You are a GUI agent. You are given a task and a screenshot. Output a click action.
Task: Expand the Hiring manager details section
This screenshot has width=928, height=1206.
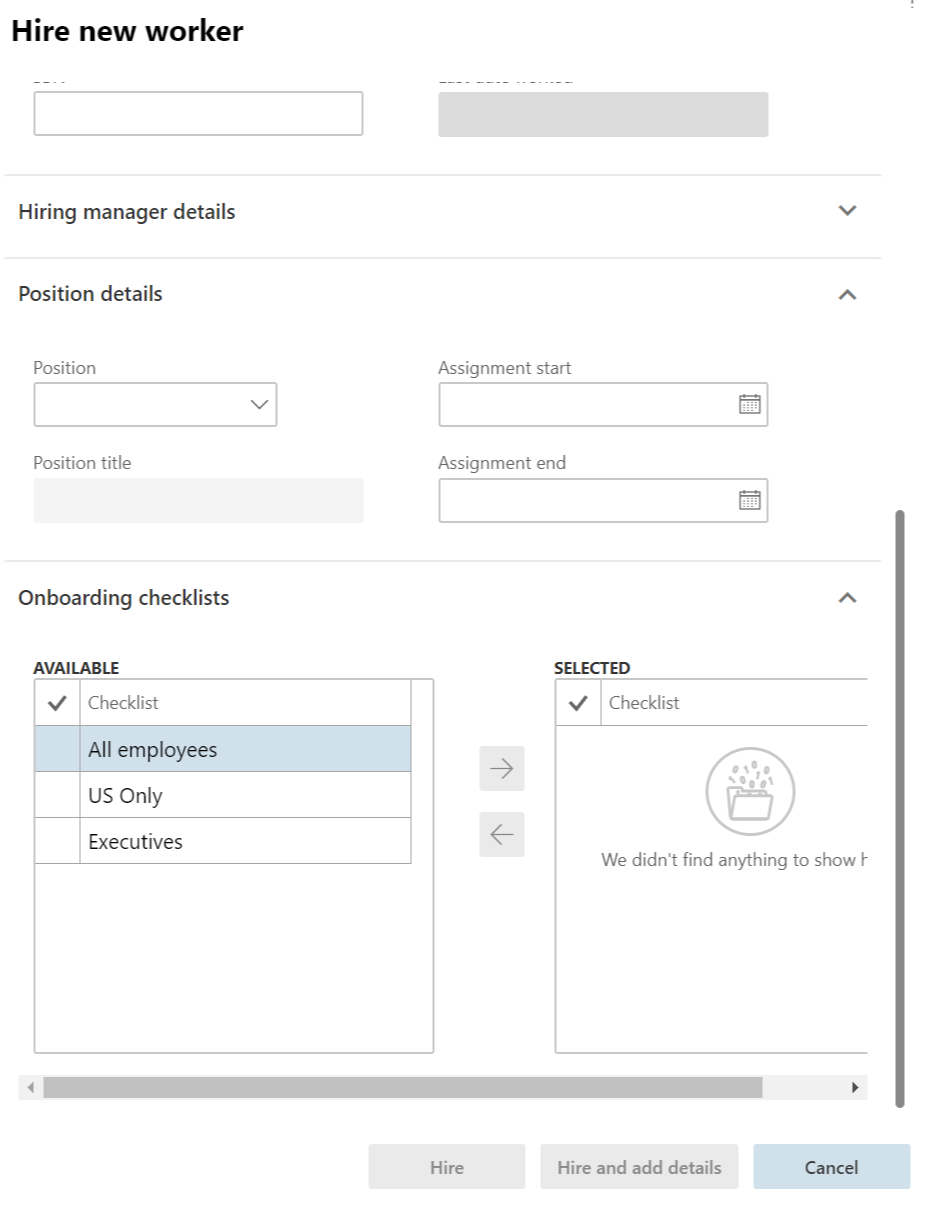click(847, 211)
